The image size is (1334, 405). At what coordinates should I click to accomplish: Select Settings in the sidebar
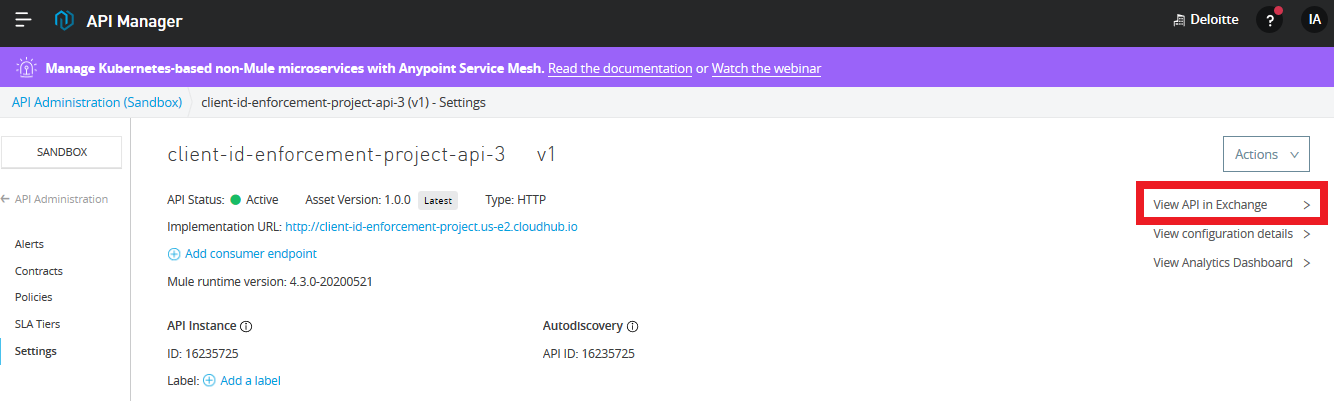coord(36,351)
